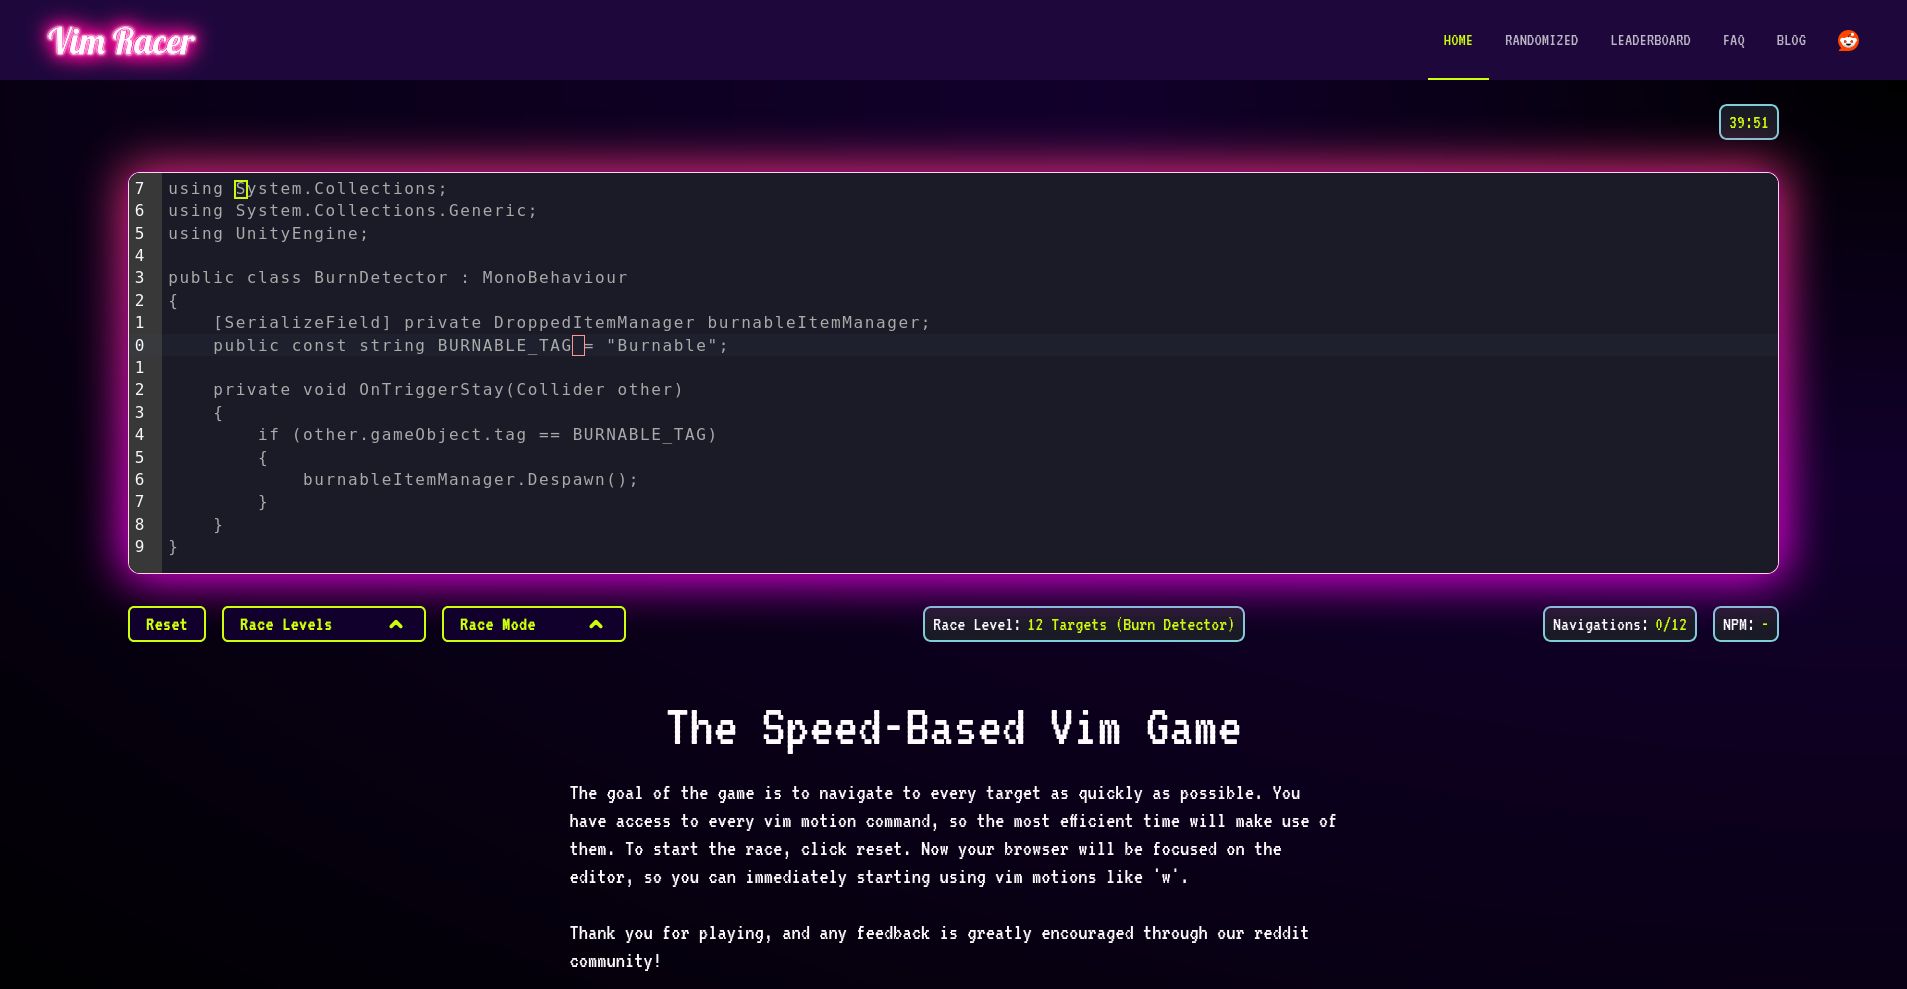Expand the Race Mode selector
This screenshot has width=1907, height=989.
click(533, 624)
